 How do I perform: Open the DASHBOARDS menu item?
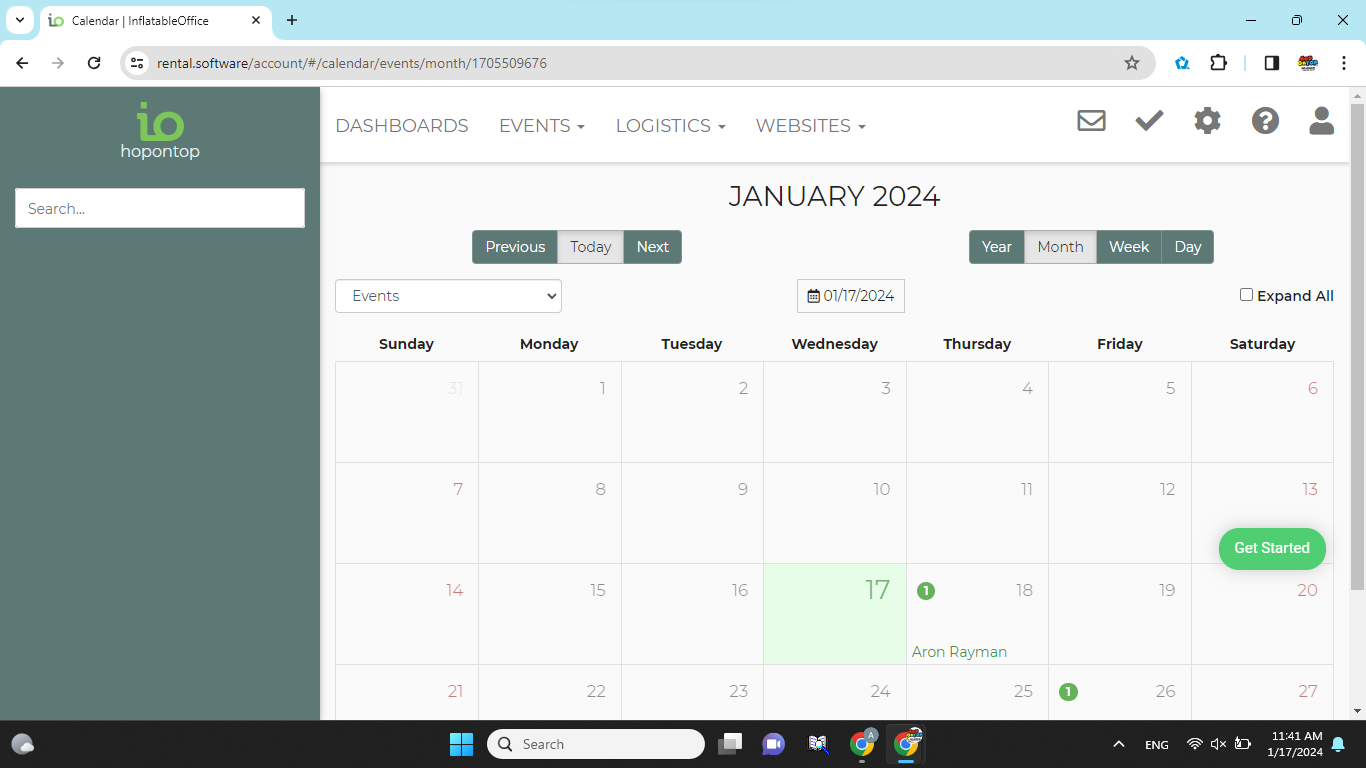[x=402, y=126]
